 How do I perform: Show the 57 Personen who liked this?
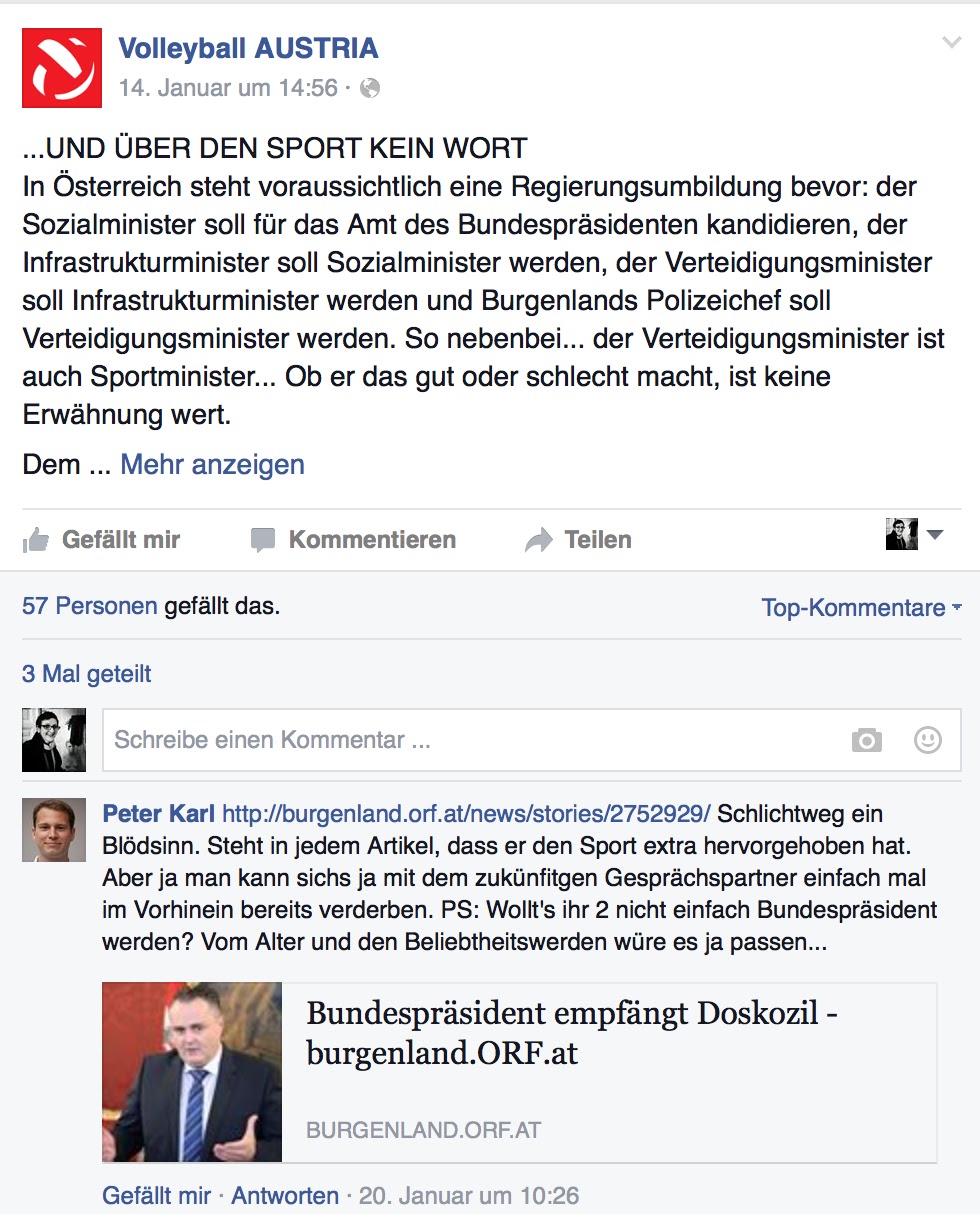click(x=90, y=606)
